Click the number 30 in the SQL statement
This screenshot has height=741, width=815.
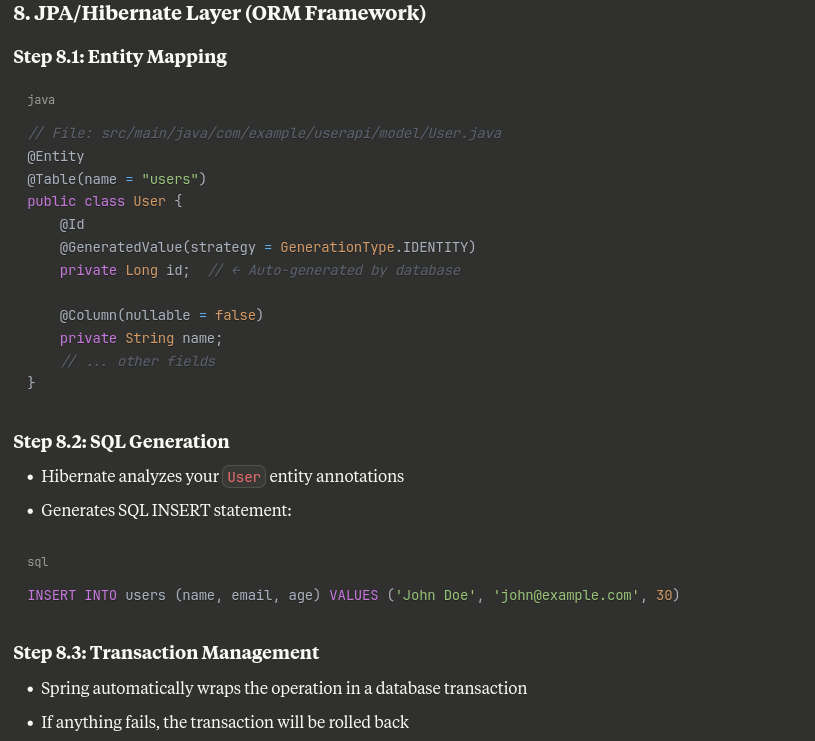click(x=664, y=596)
